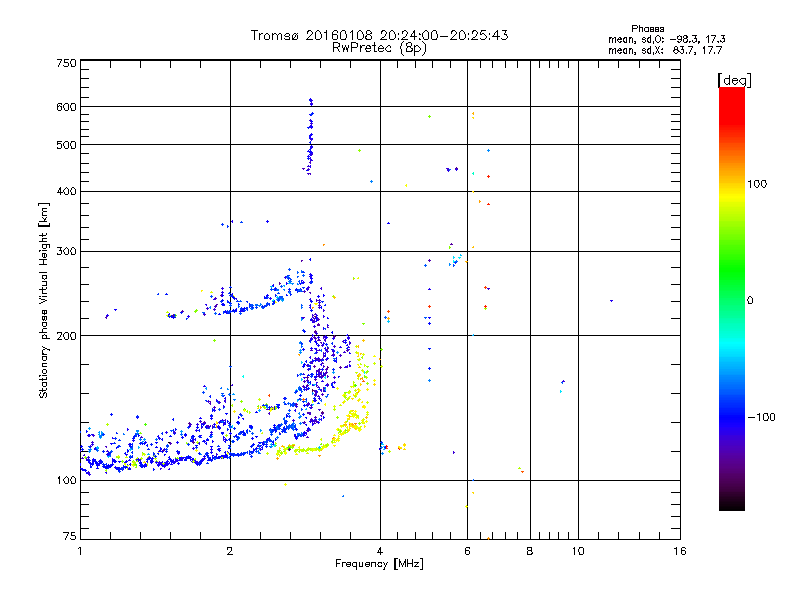Screen dimensions: 800x600
Task: Click x-axis tick label '8'
Action: pyautogui.click(x=530, y=551)
